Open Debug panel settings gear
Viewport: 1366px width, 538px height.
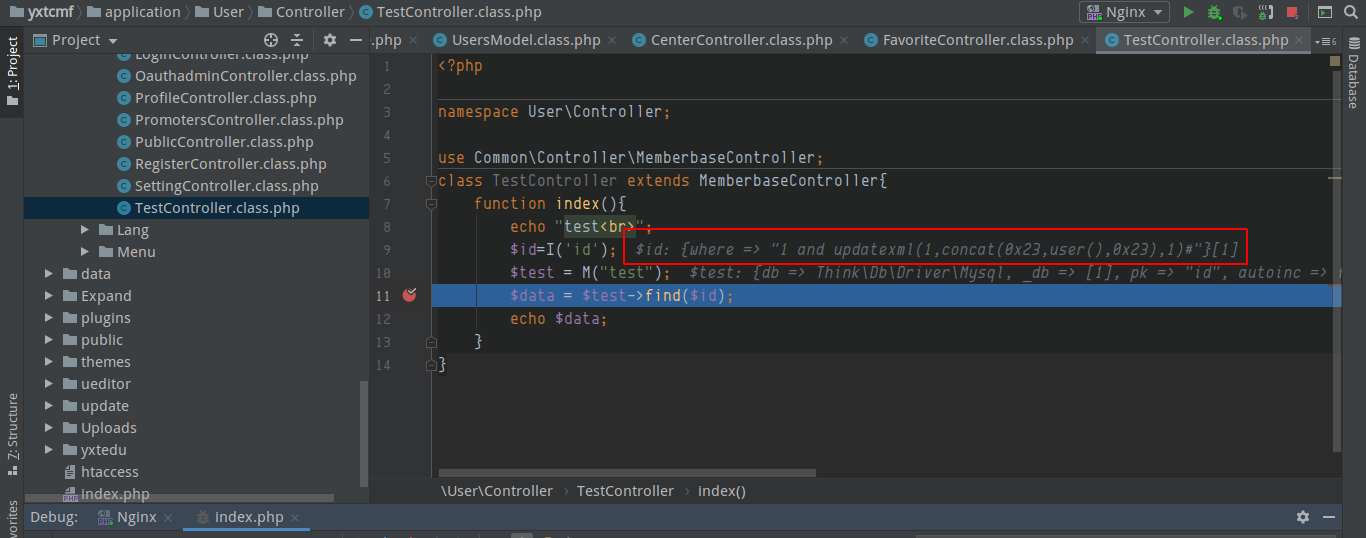click(1303, 517)
